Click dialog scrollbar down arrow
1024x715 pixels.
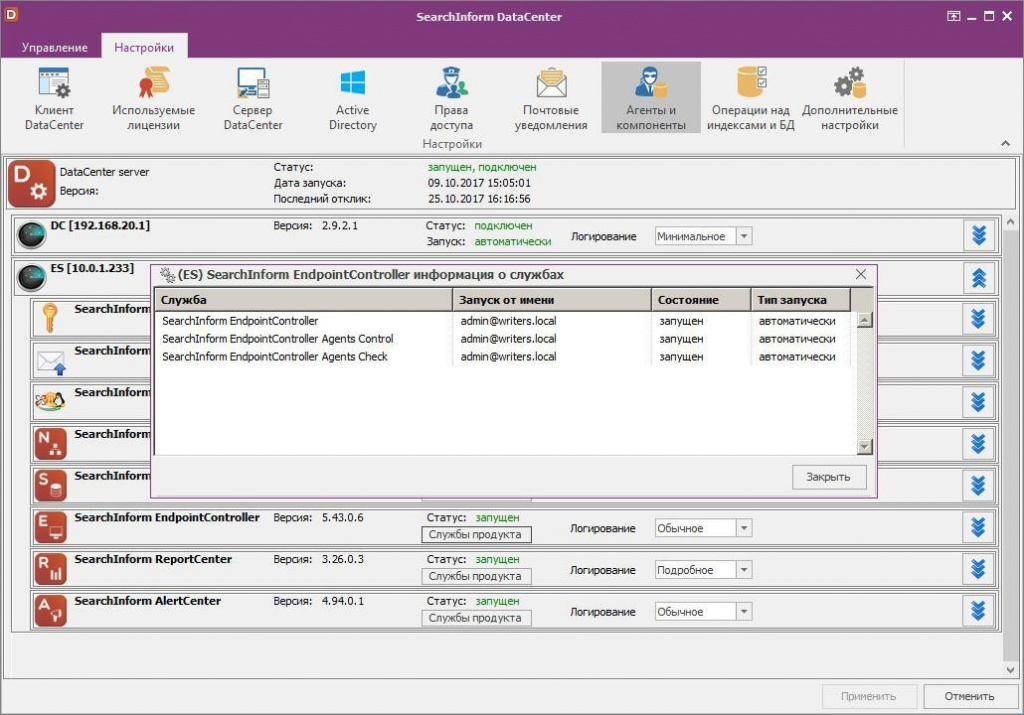tap(865, 447)
